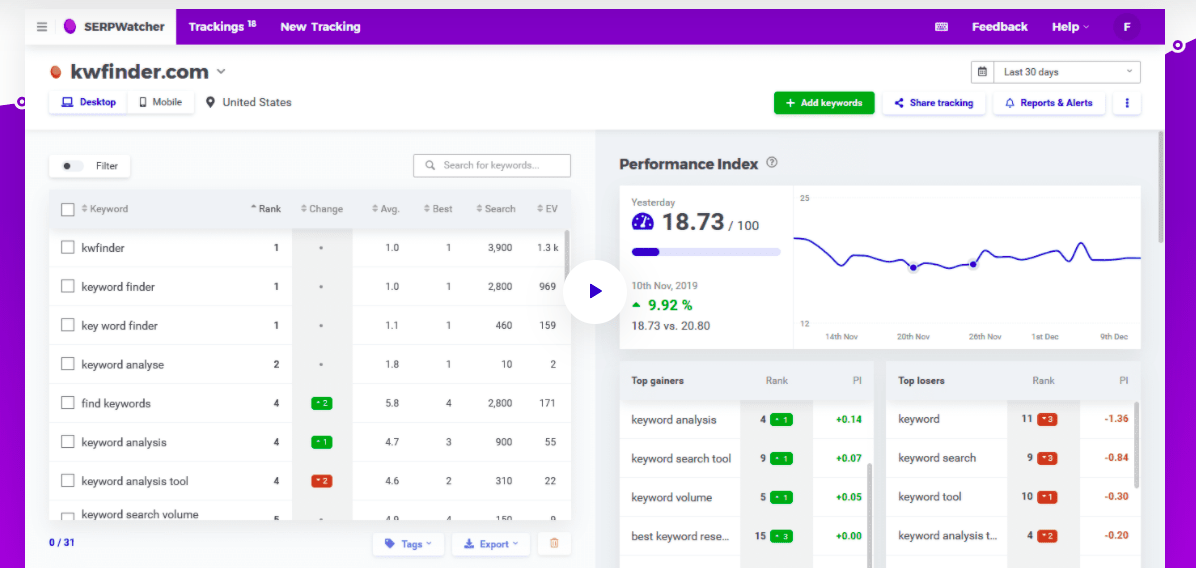This screenshot has width=1196, height=568.
Task: Click the red -3 badge in keyword search row
Action: coord(1046,458)
